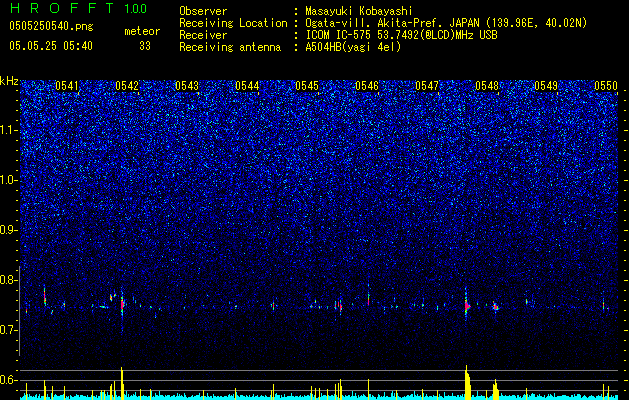The image size is (629, 400).
Task: Click the red meteor echo under 0542
Action: (122, 305)
